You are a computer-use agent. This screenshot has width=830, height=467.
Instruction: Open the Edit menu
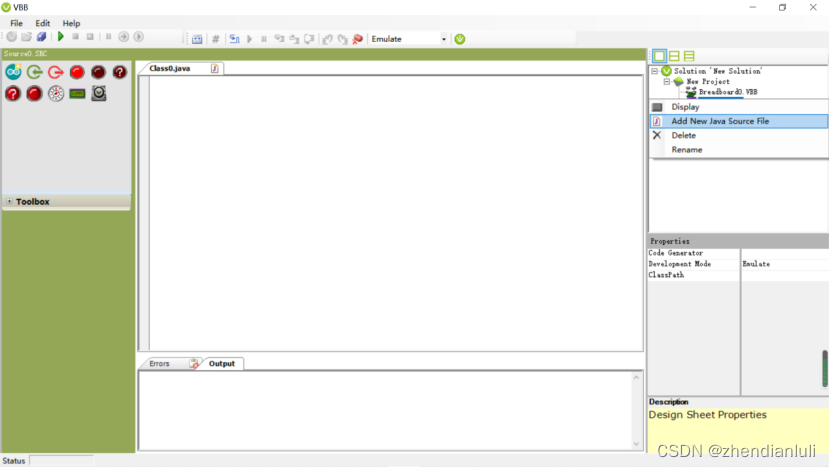[x=42, y=23]
